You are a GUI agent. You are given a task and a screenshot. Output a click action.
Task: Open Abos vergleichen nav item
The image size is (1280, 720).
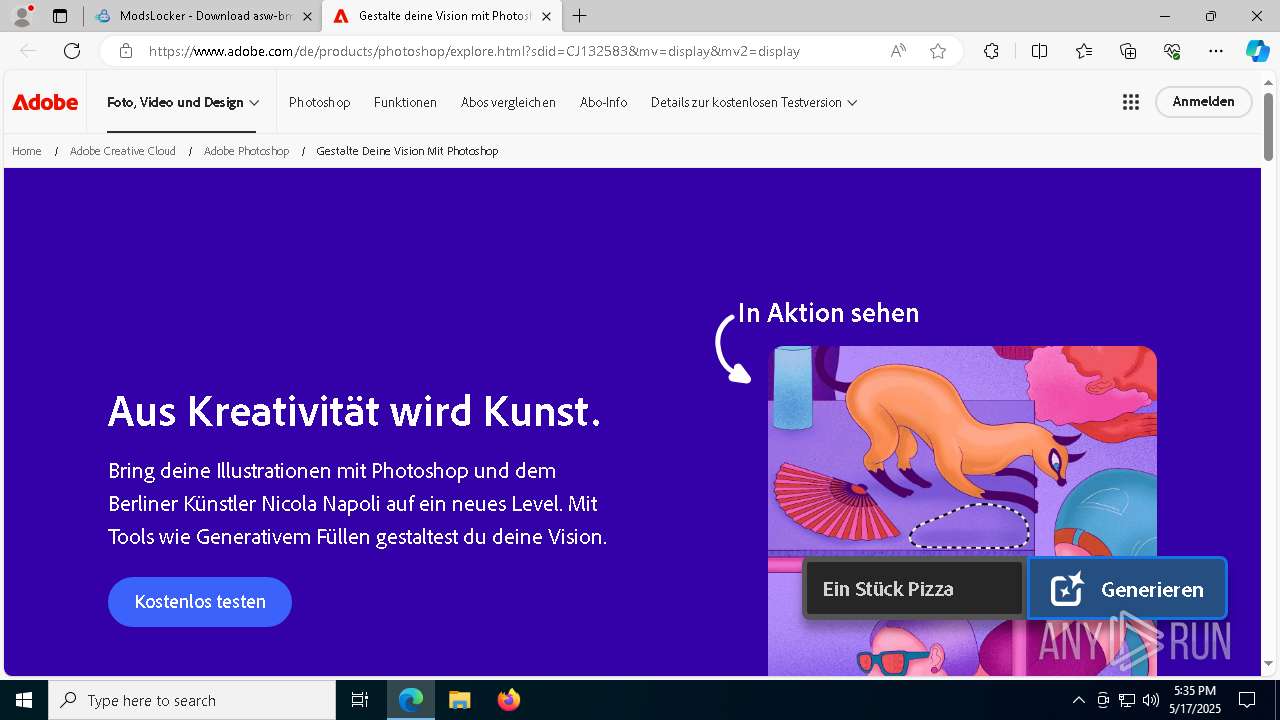tap(508, 102)
